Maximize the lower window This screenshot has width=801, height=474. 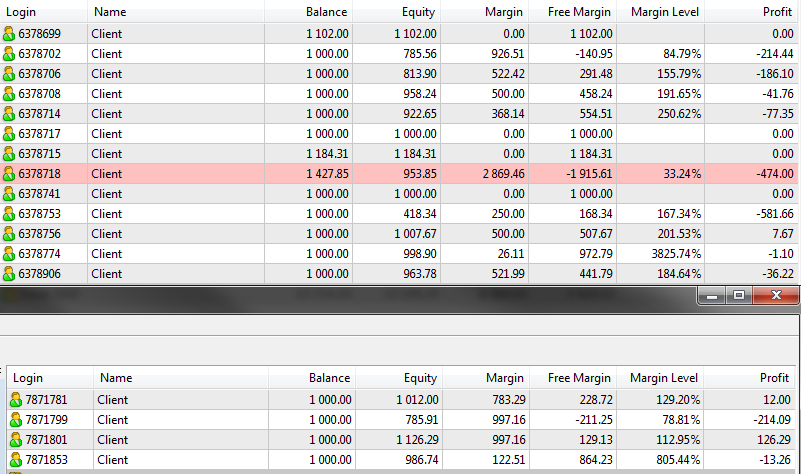[x=739, y=295]
